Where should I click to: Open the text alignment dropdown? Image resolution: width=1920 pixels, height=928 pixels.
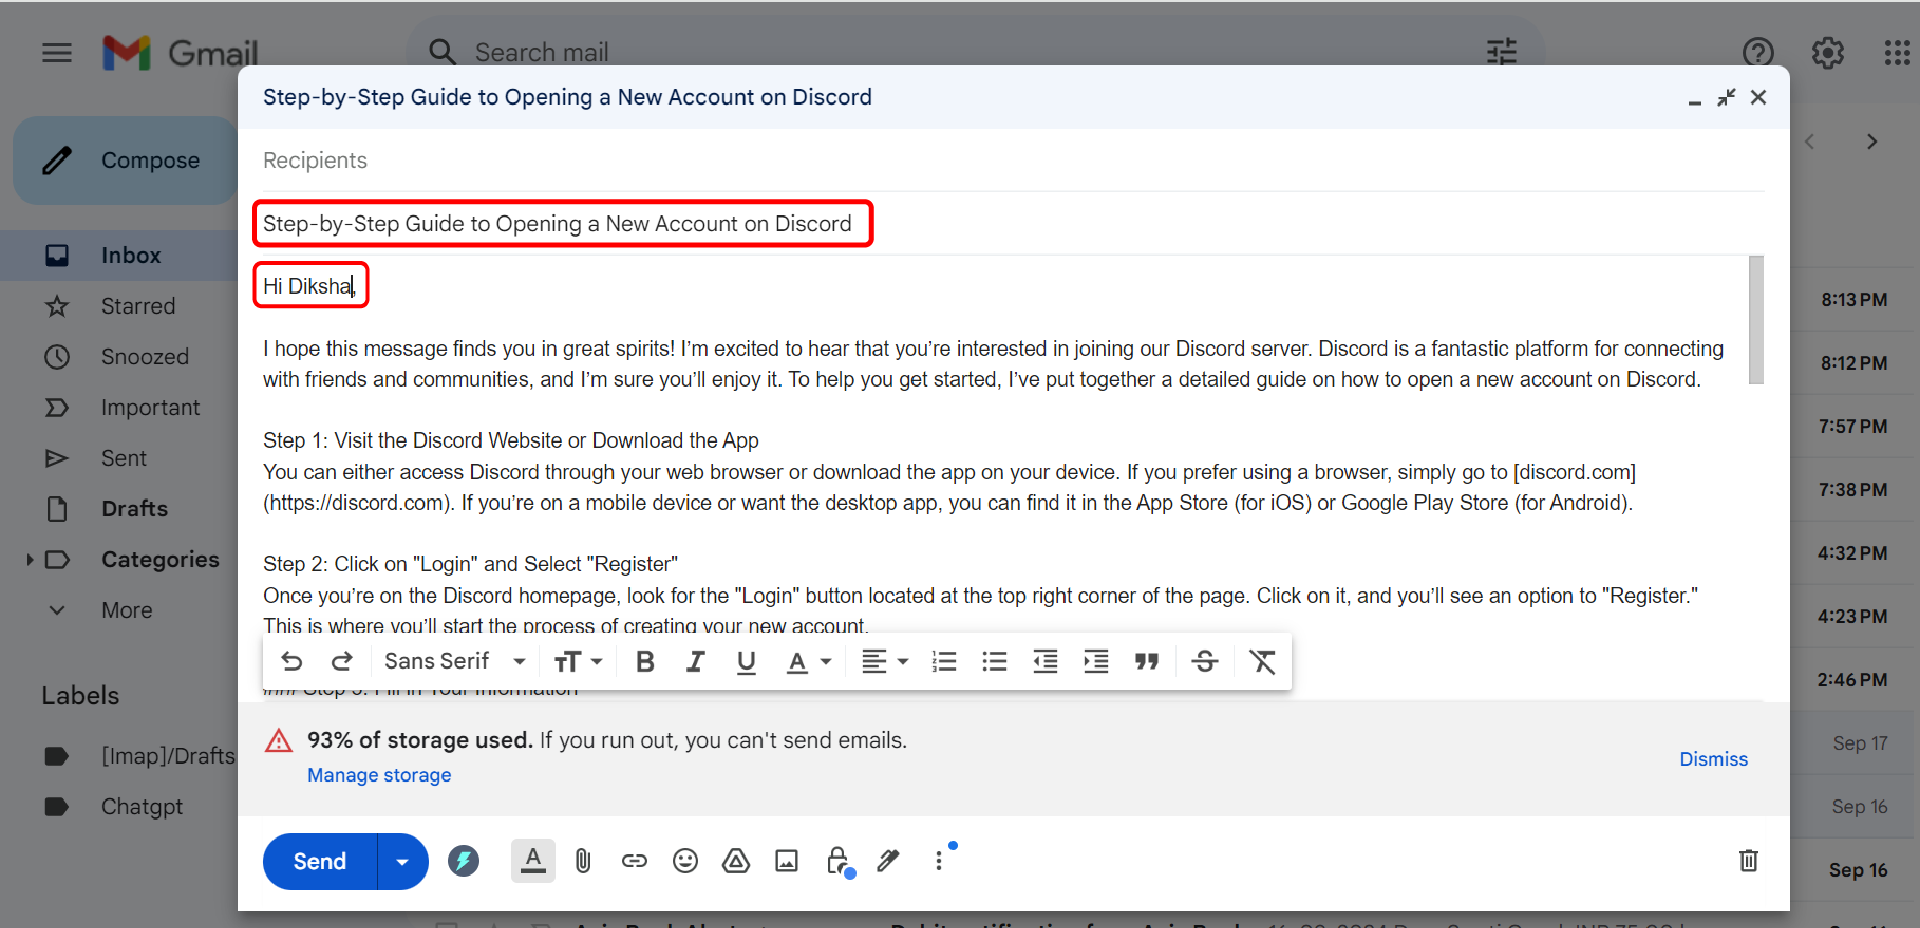tap(884, 662)
